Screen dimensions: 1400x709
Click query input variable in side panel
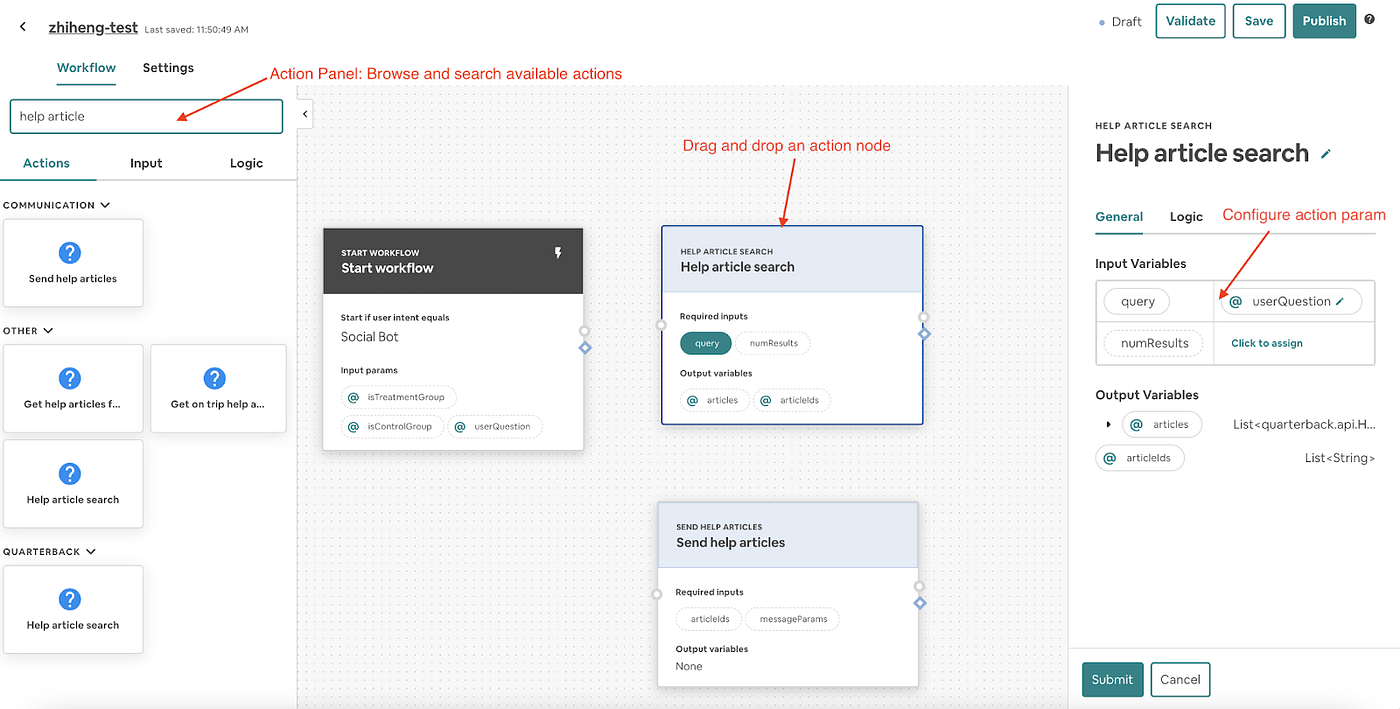(1138, 301)
